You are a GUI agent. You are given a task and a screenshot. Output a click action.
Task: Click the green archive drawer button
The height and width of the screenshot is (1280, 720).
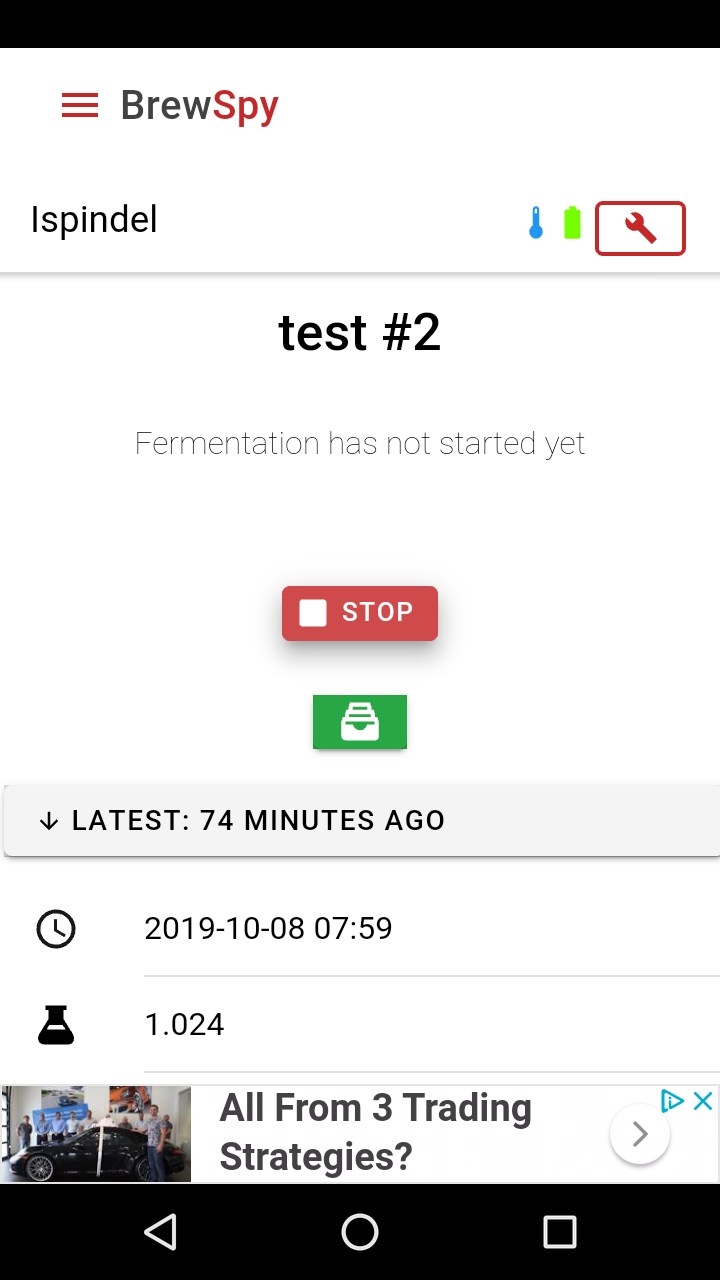coord(360,722)
